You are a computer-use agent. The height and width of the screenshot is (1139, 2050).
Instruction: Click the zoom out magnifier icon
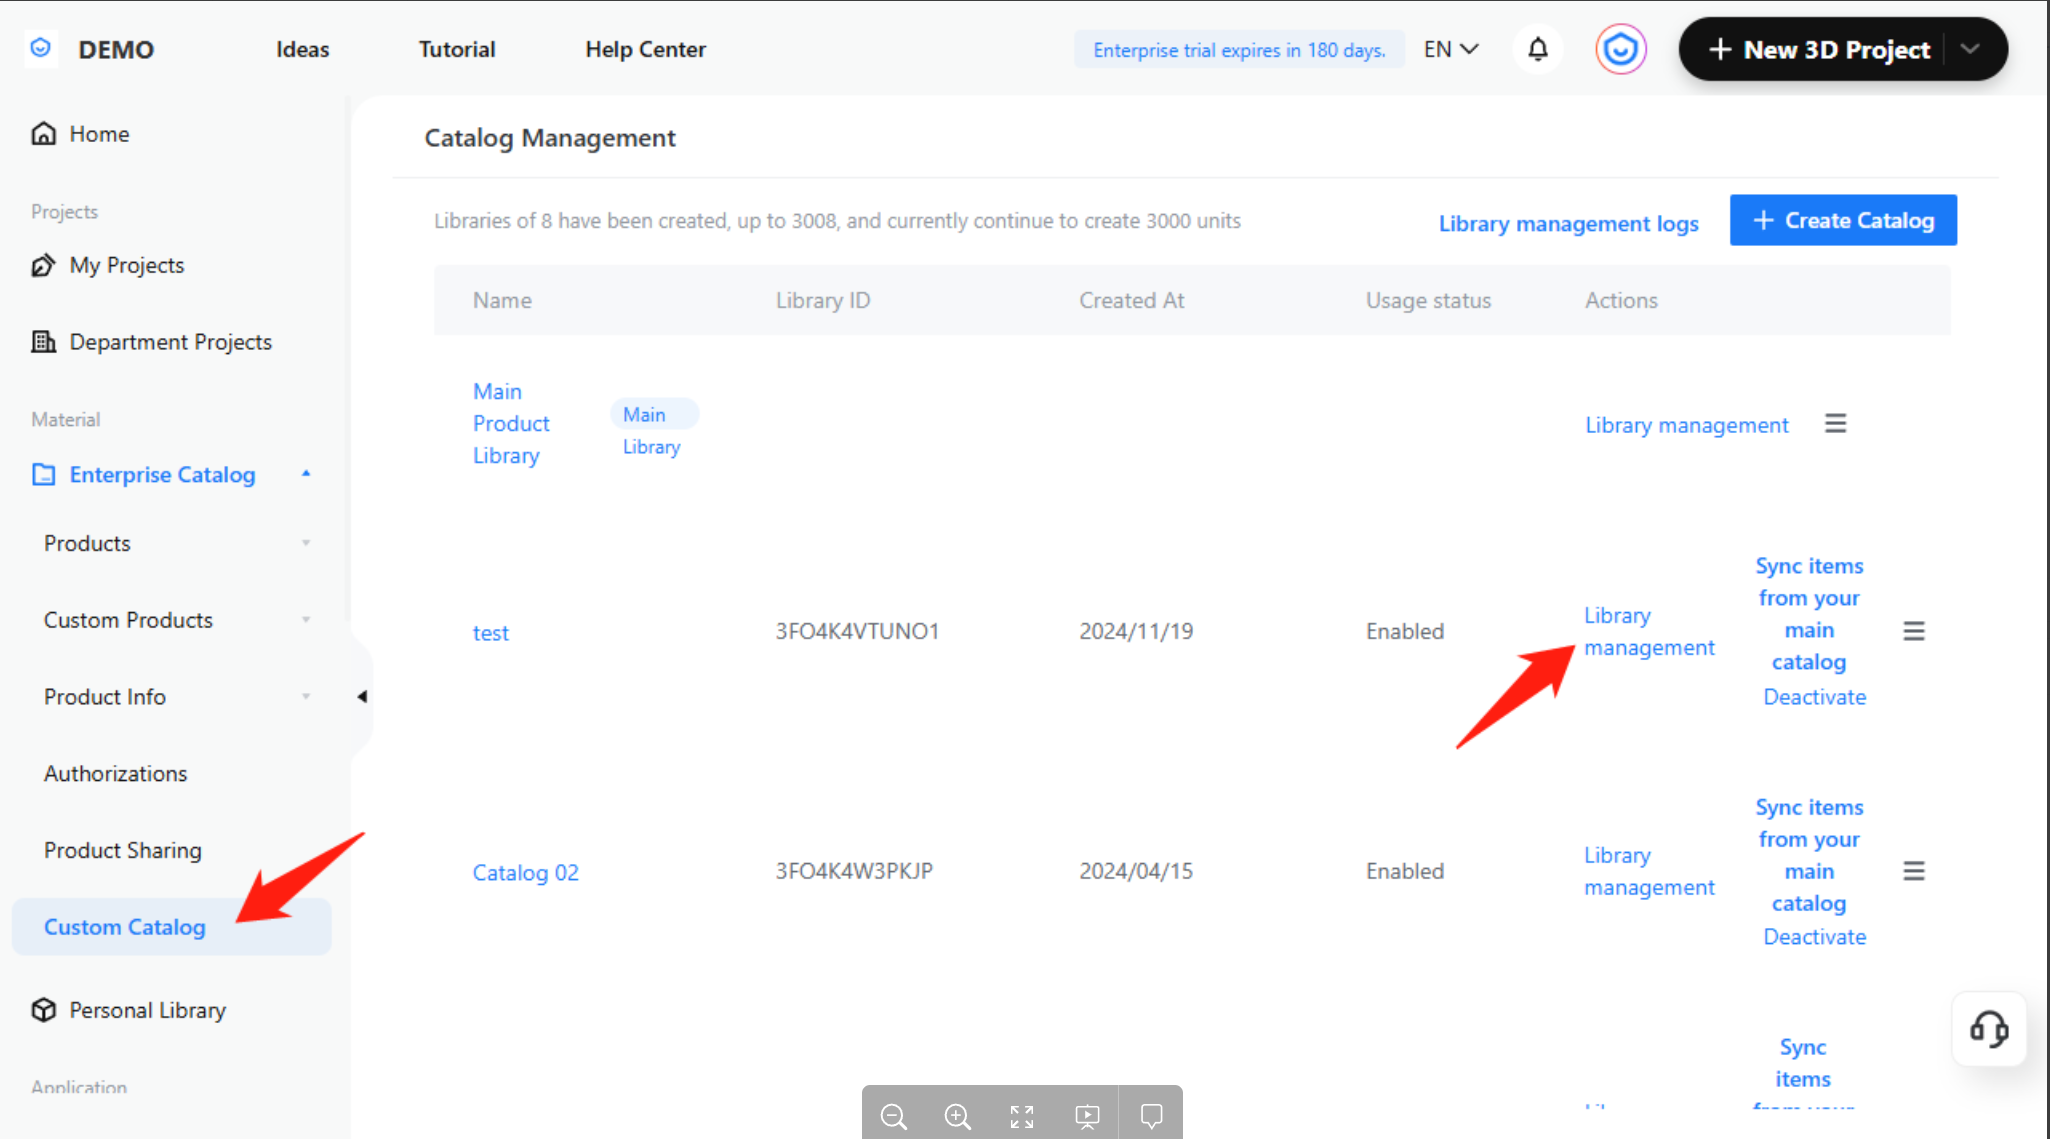coord(894,1116)
